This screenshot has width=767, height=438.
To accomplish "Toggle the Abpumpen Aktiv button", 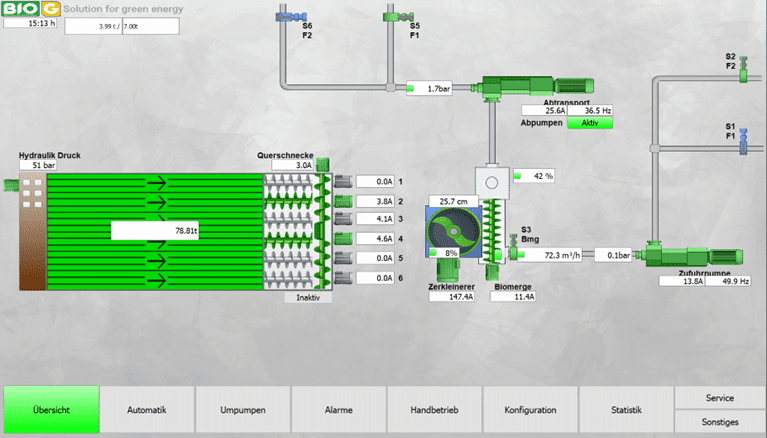I will 589,123.
